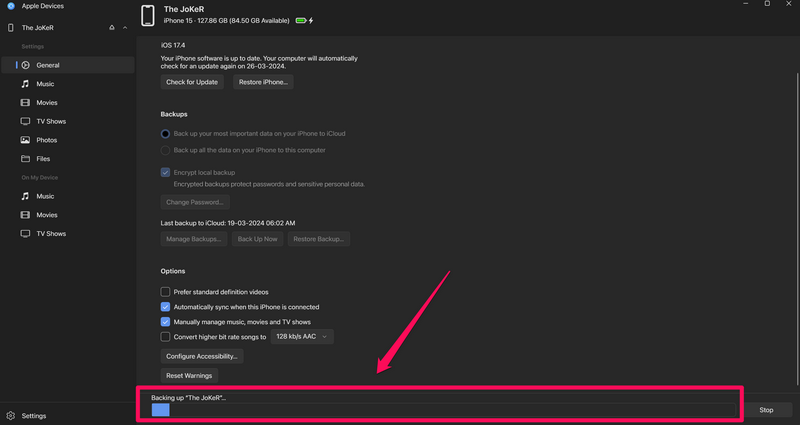Click the large iPhone device icon in header
800x425 pixels.
148,15
